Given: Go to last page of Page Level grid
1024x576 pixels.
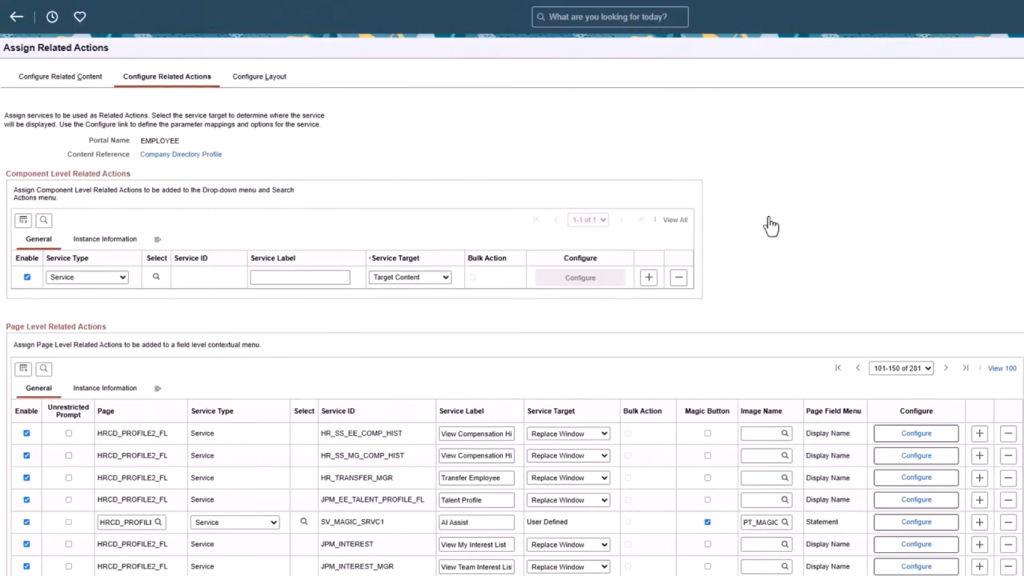Looking at the screenshot, I should 965,368.
